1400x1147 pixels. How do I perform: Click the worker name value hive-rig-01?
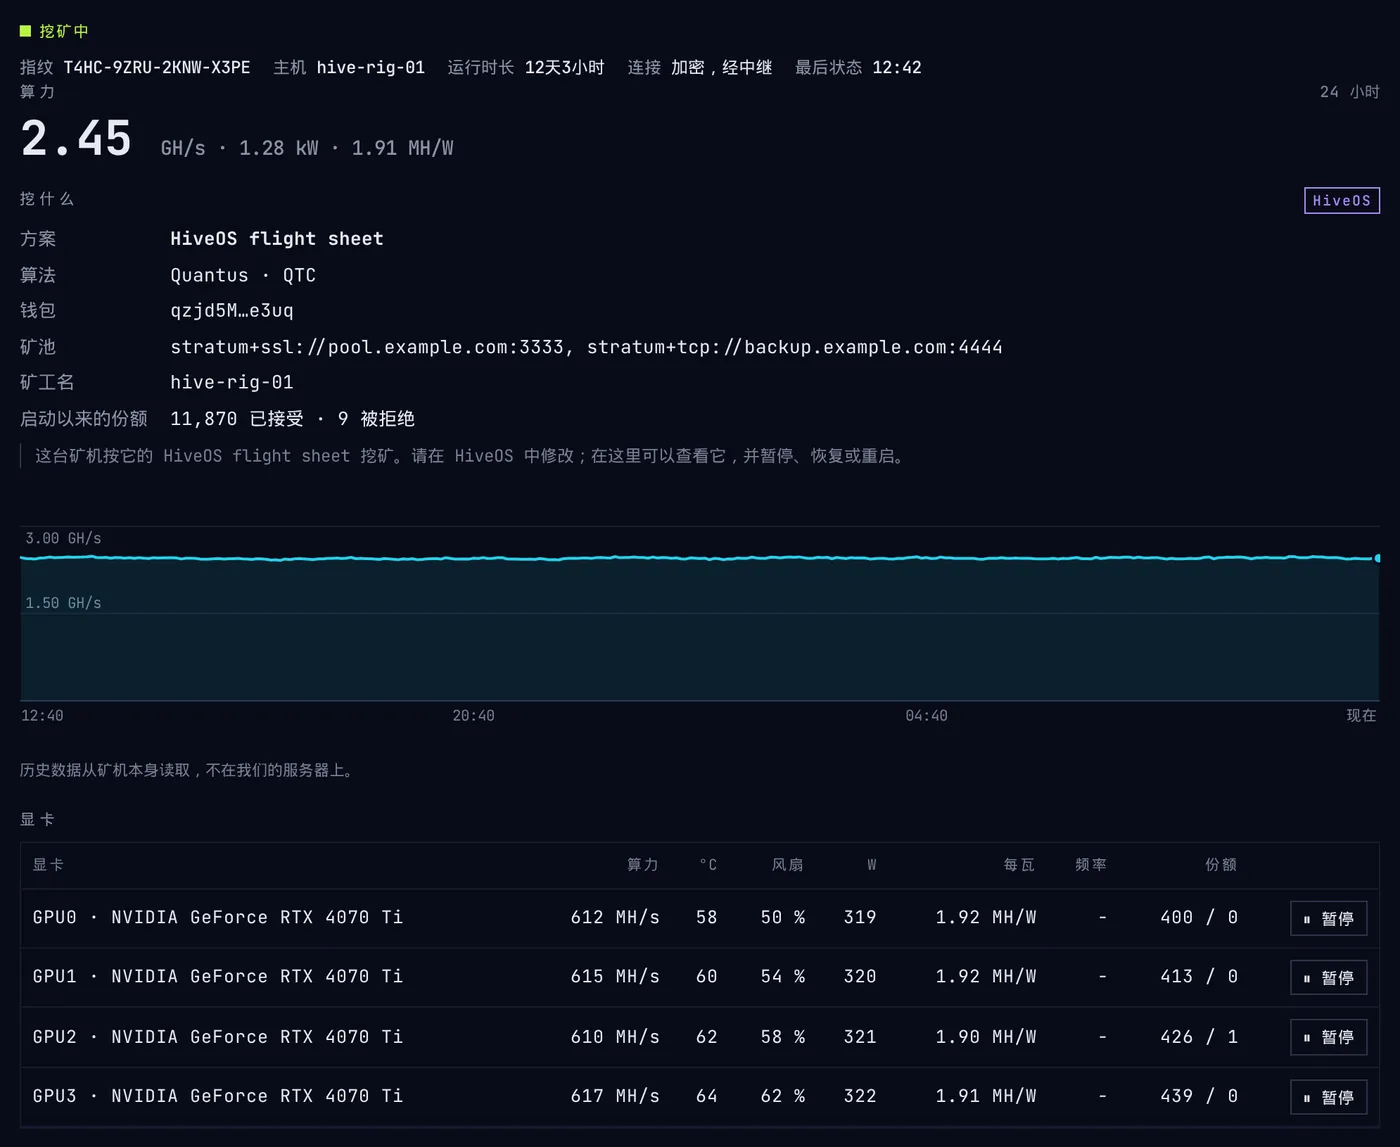(232, 382)
